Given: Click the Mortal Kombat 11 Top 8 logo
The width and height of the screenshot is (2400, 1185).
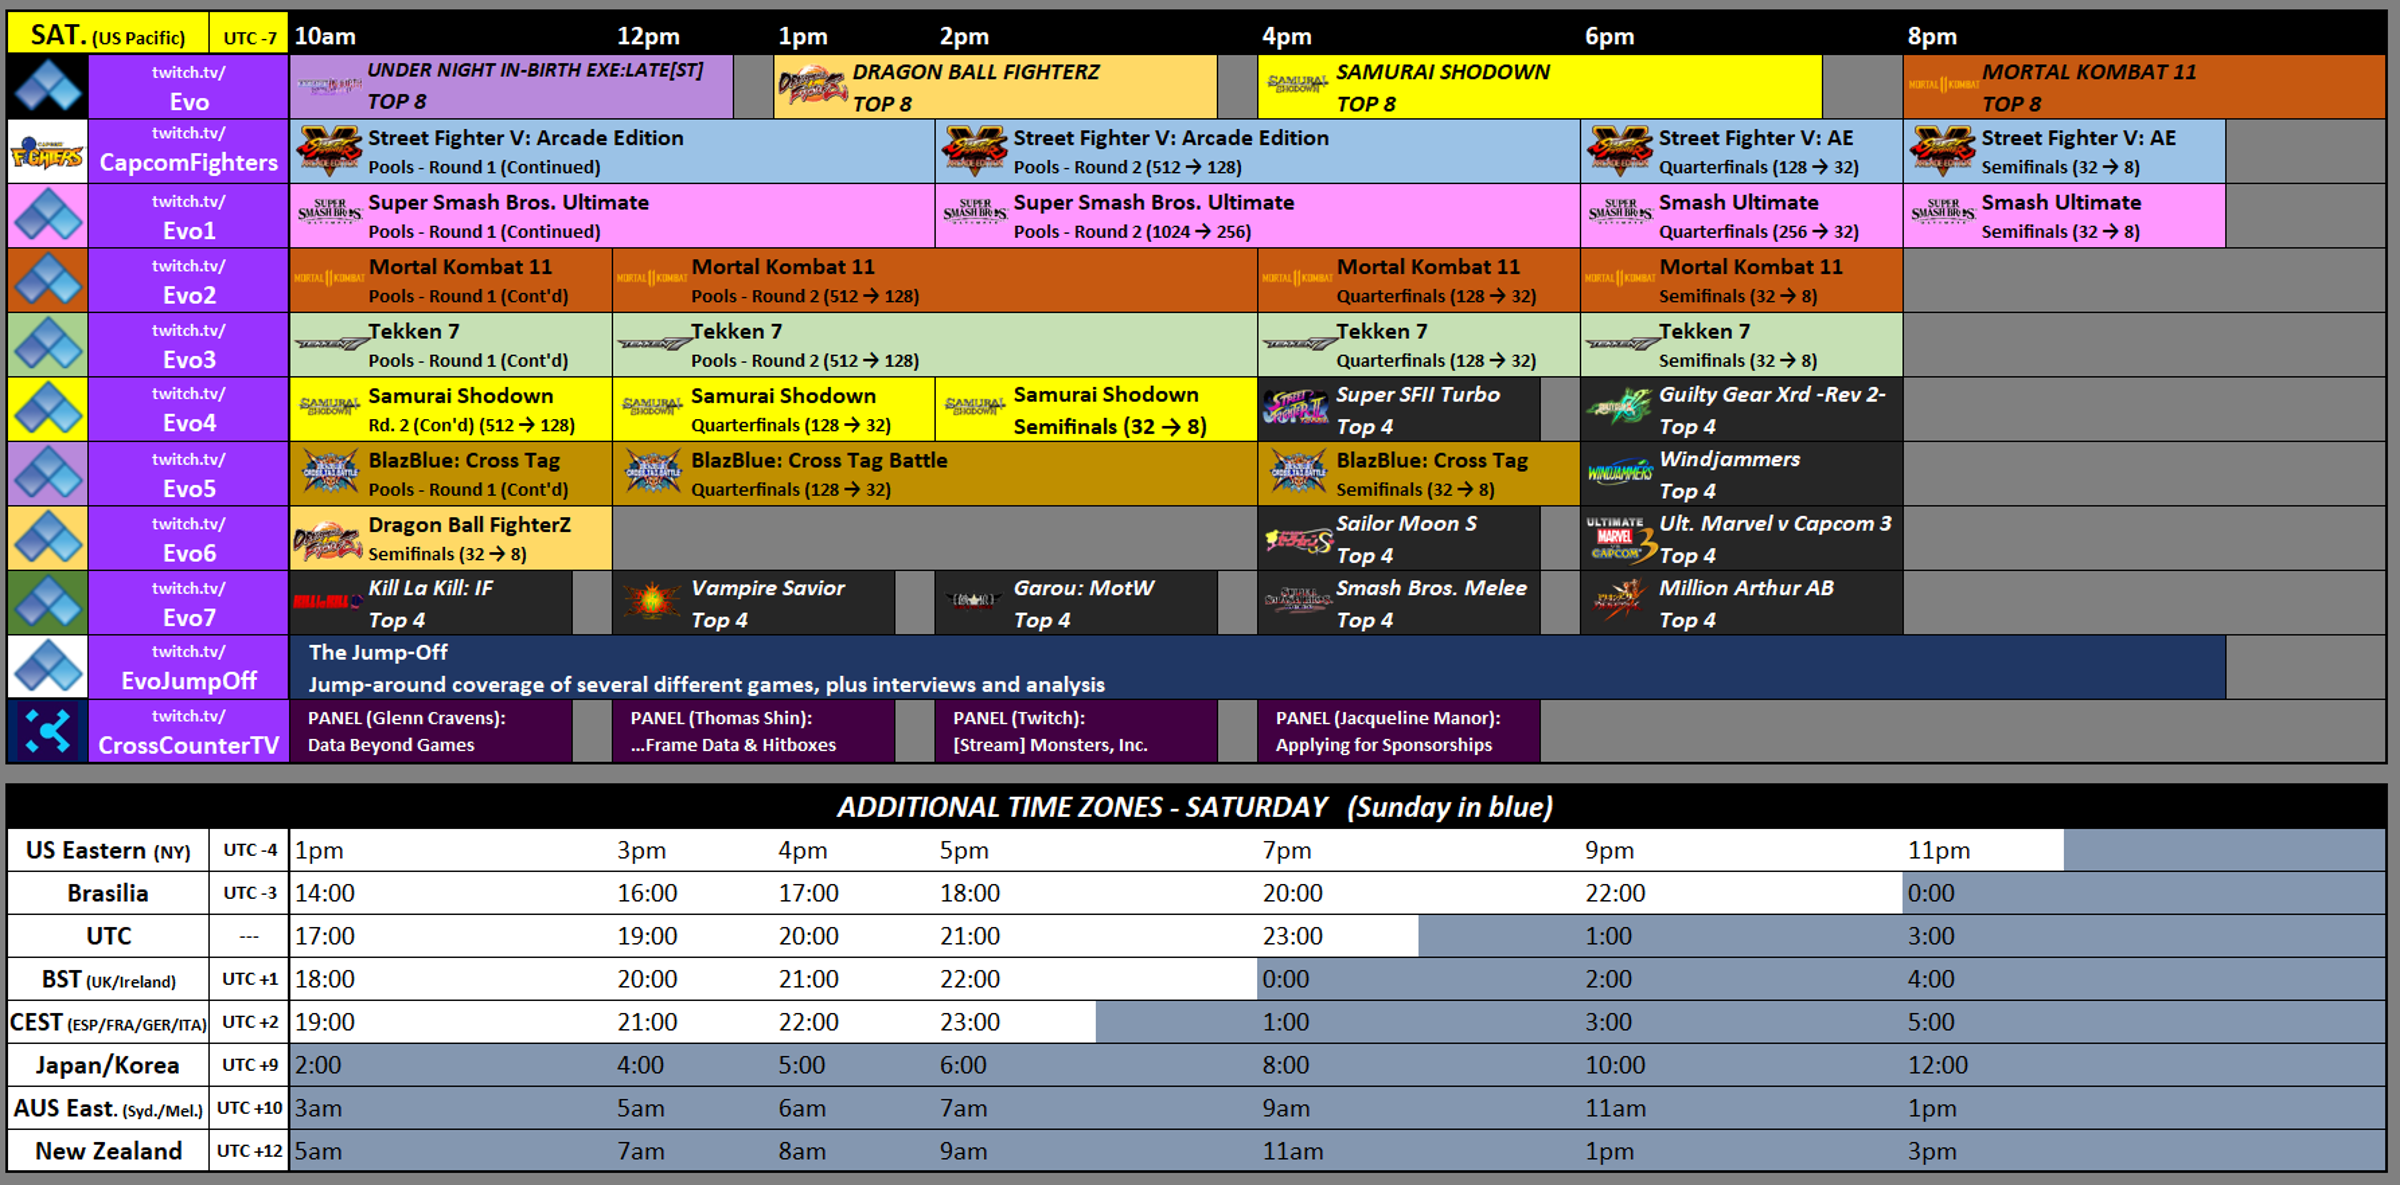Looking at the screenshot, I should click(x=1942, y=84).
